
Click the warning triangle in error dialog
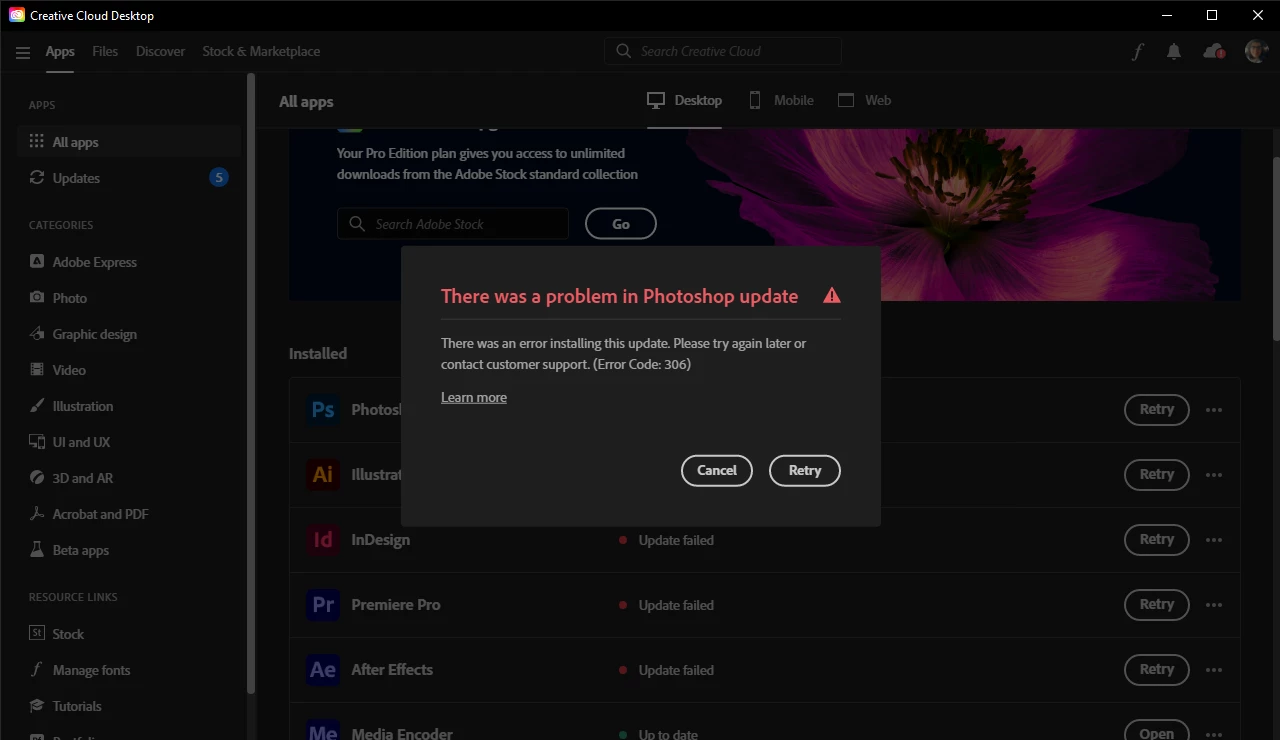click(831, 296)
